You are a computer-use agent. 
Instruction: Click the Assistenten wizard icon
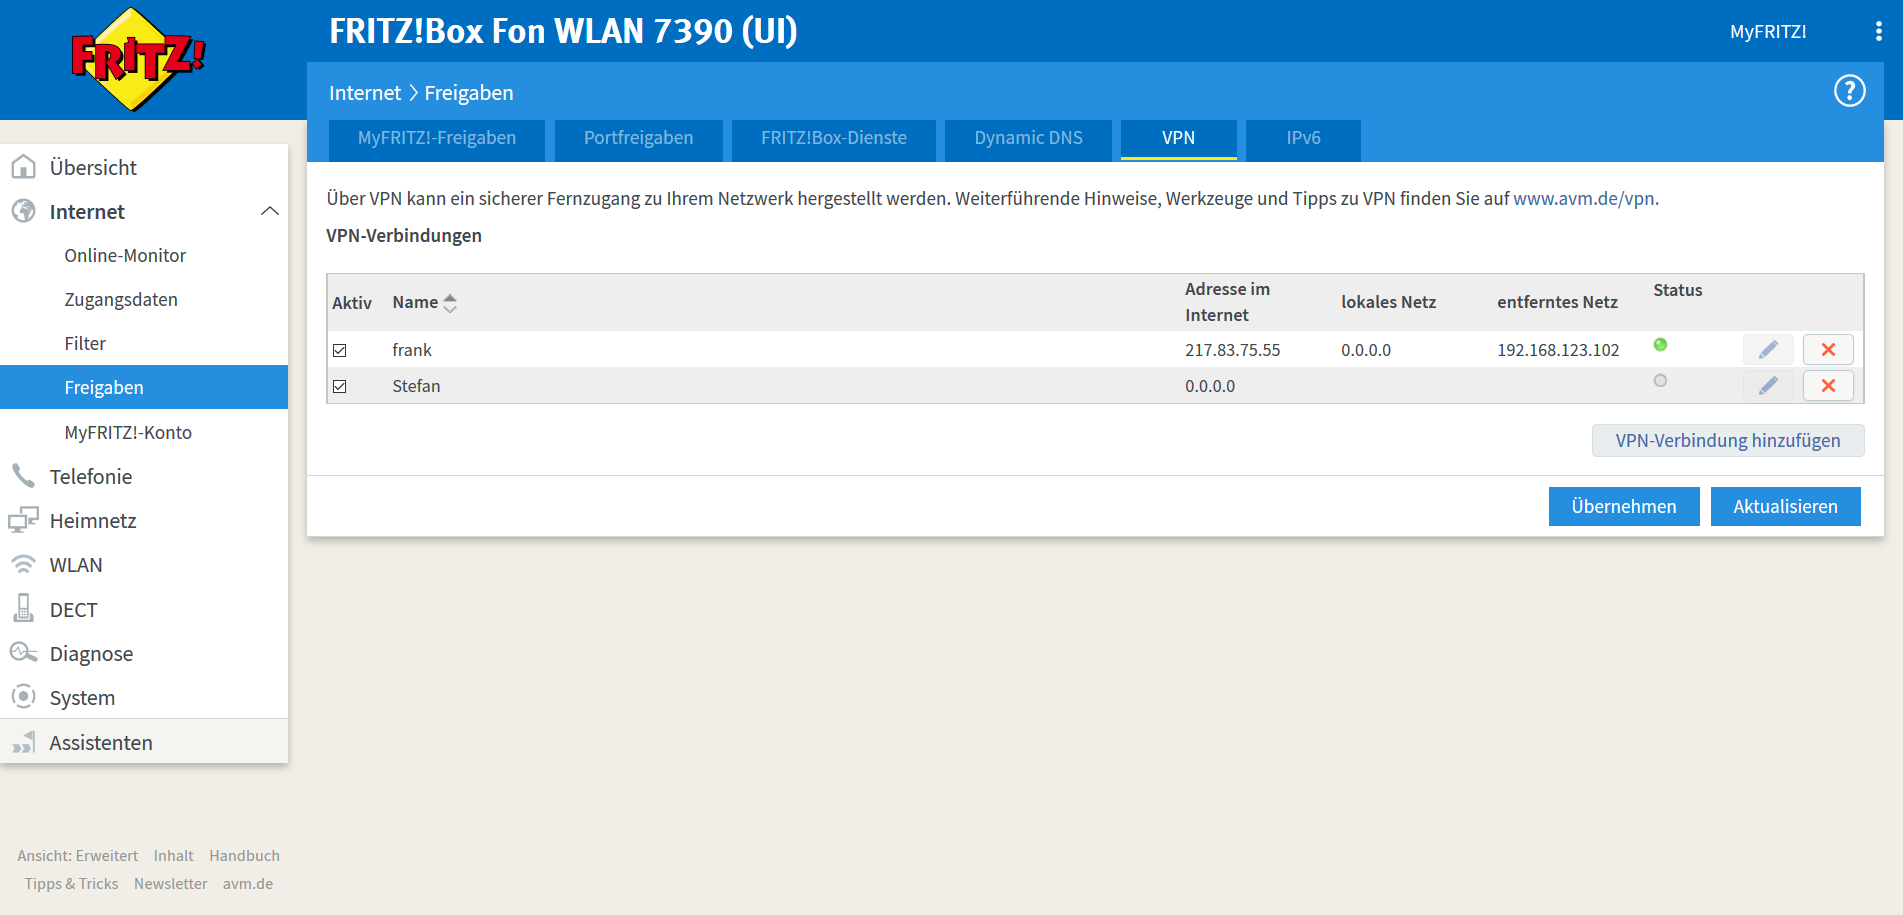23,742
